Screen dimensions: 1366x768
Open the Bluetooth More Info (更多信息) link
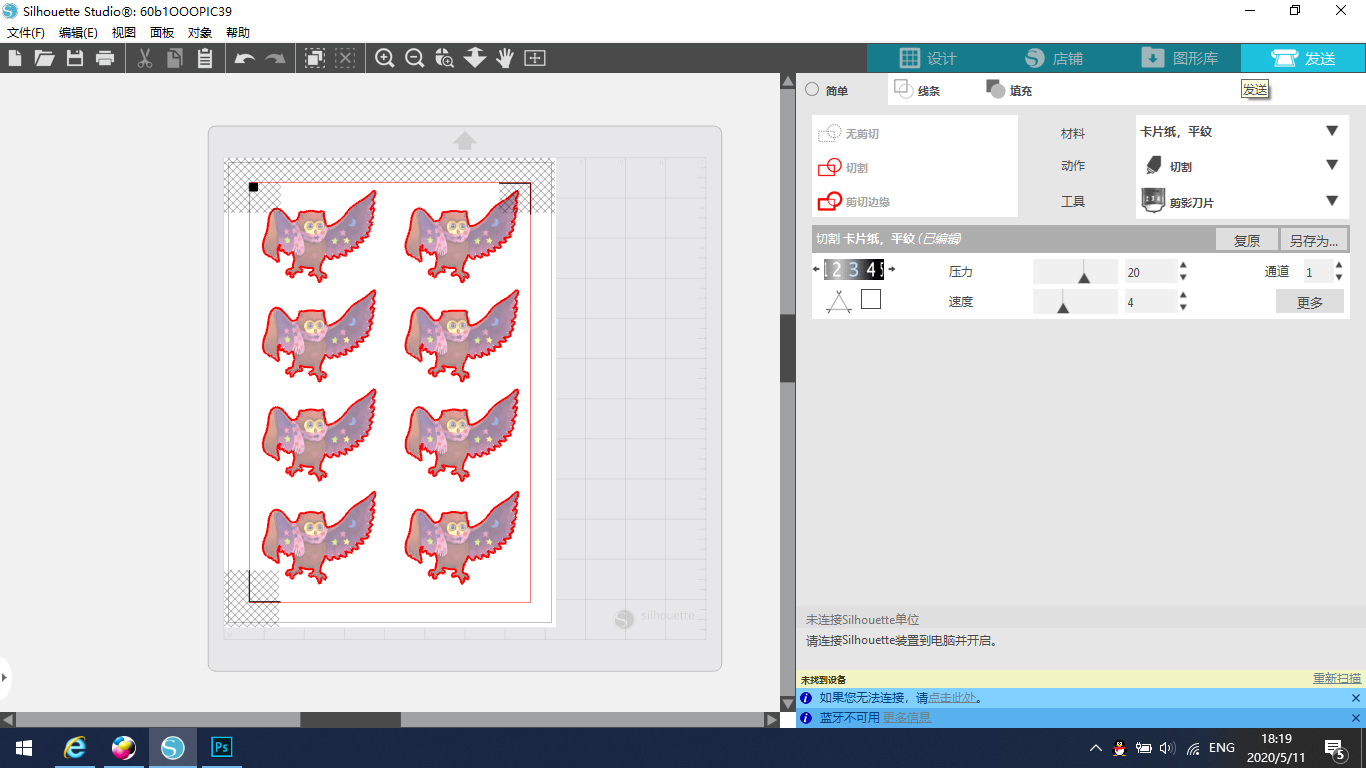click(x=907, y=717)
